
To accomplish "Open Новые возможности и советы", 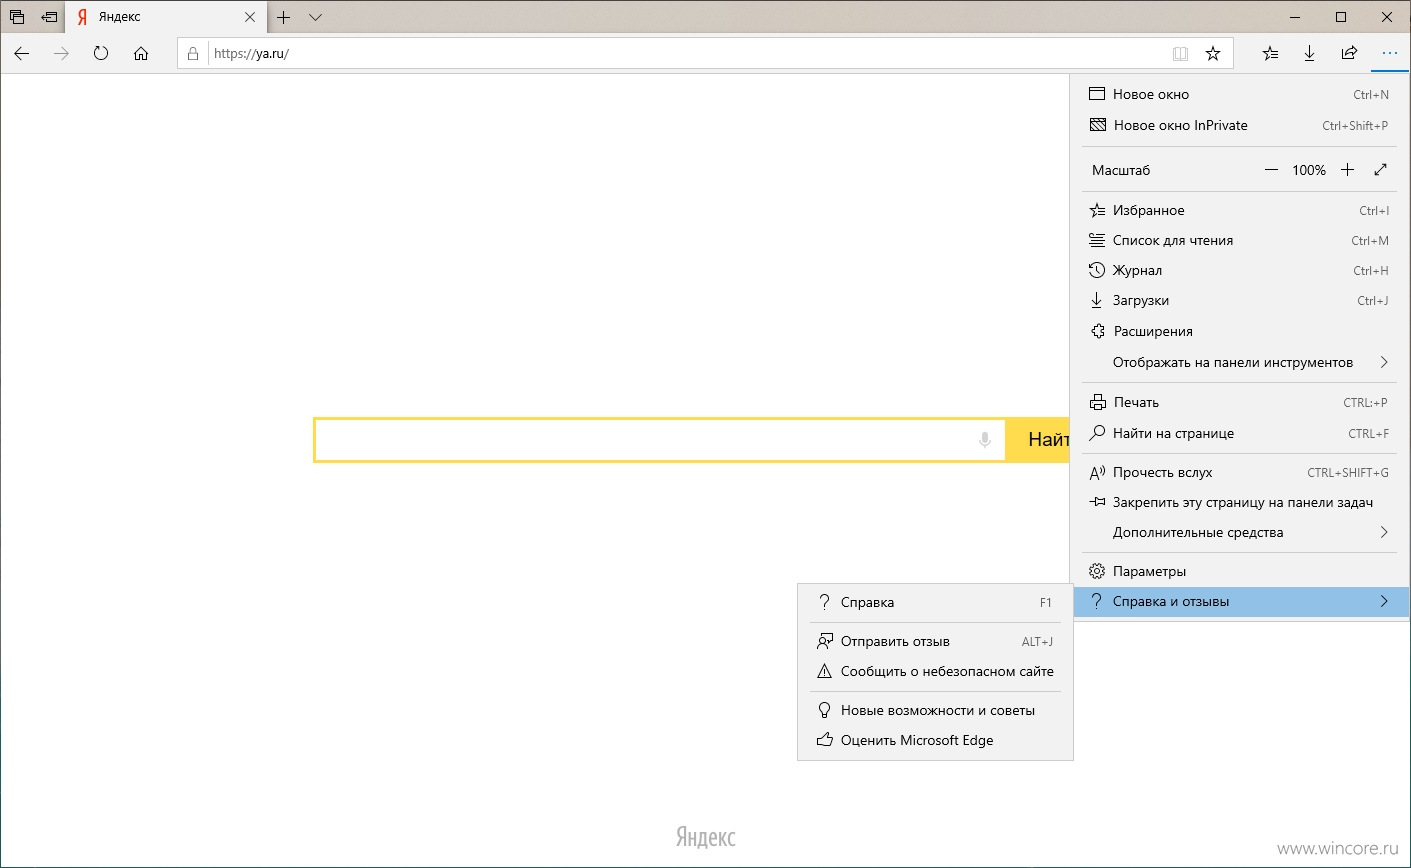I will 935,710.
